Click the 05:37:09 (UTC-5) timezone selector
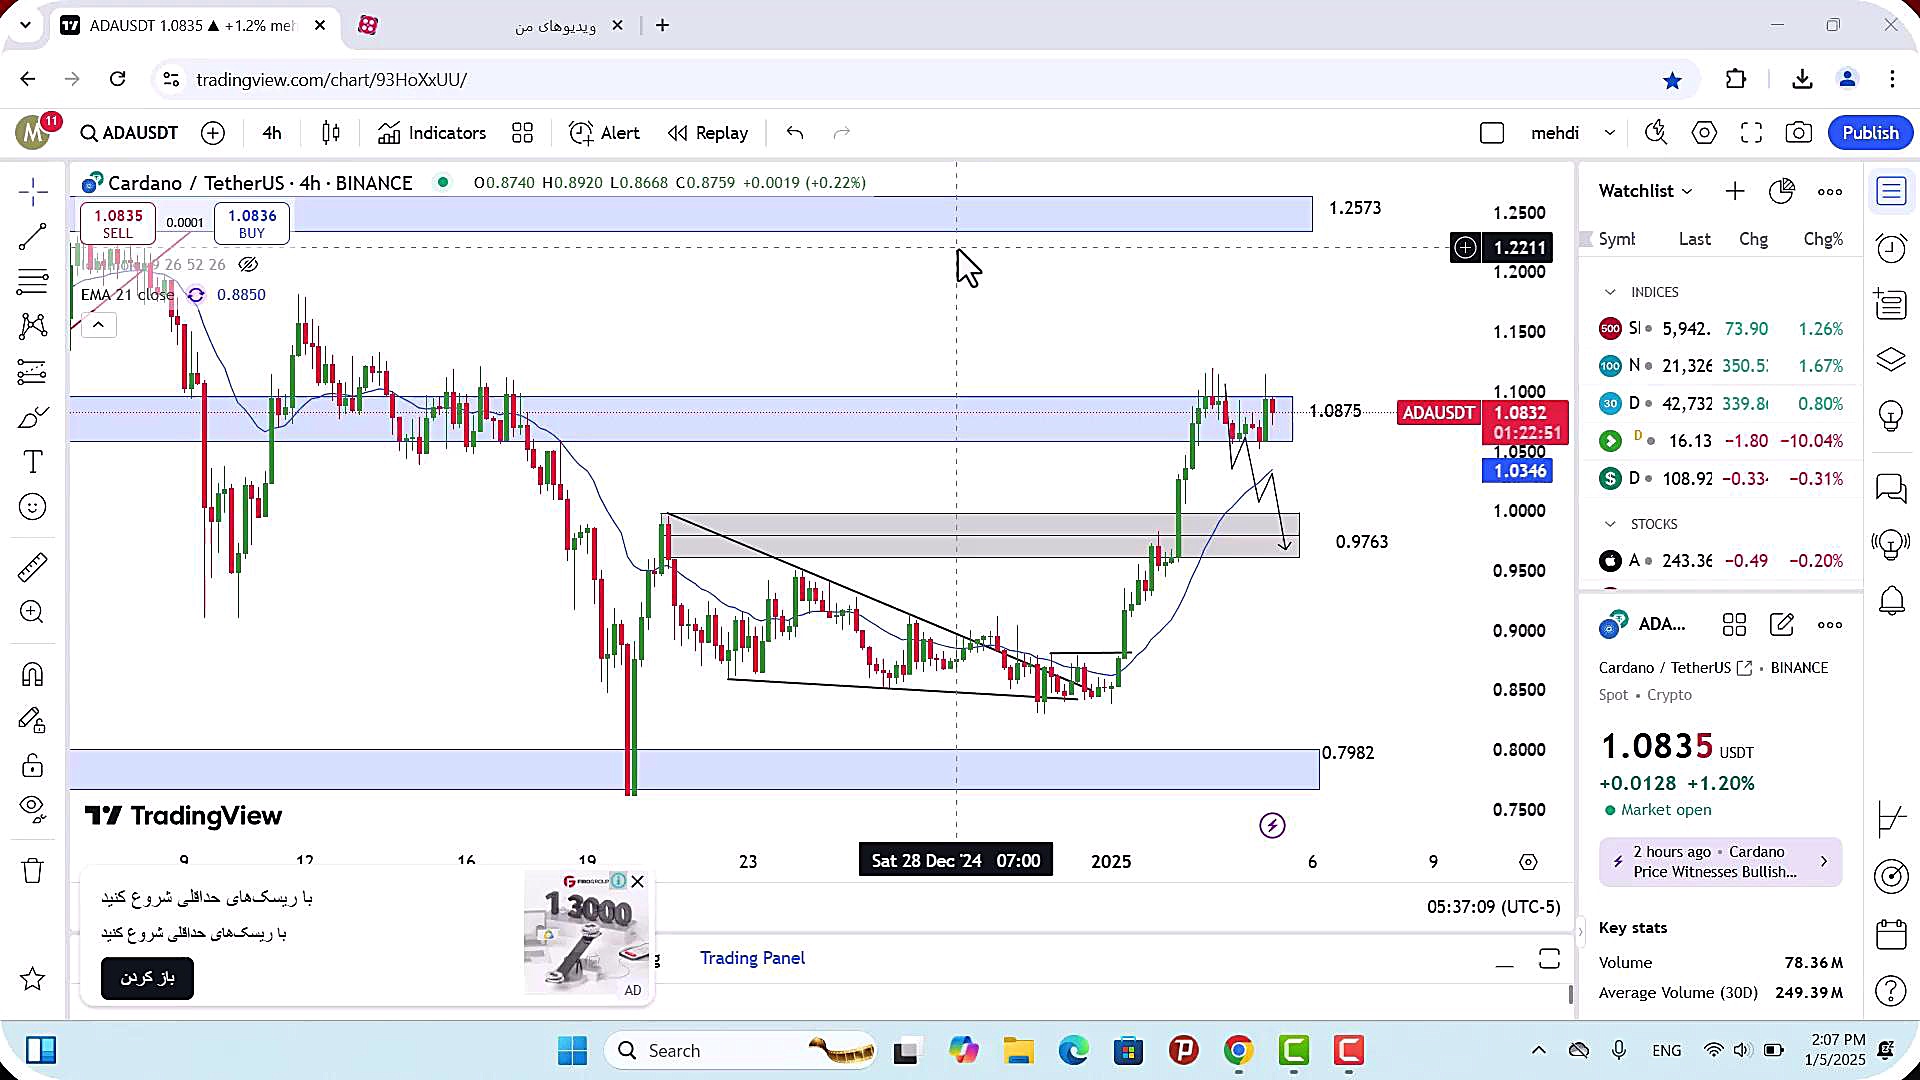This screenshot has height=1080, width=1920. [x=1493, y=907]
